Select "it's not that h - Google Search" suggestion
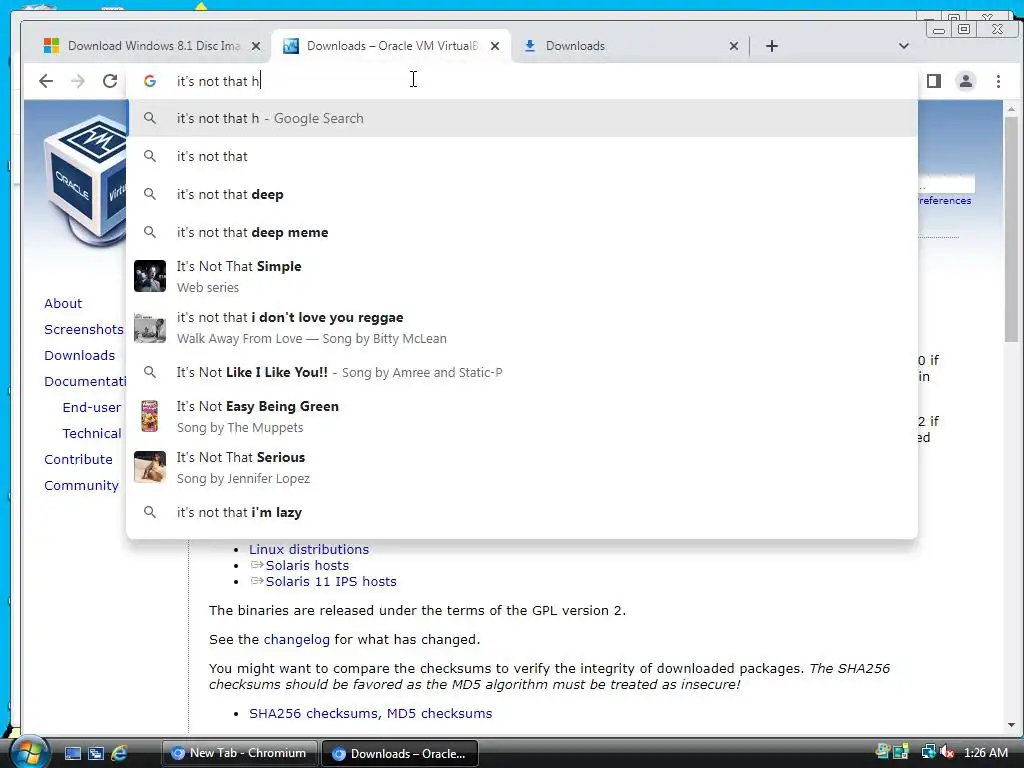 coord(522,118)
